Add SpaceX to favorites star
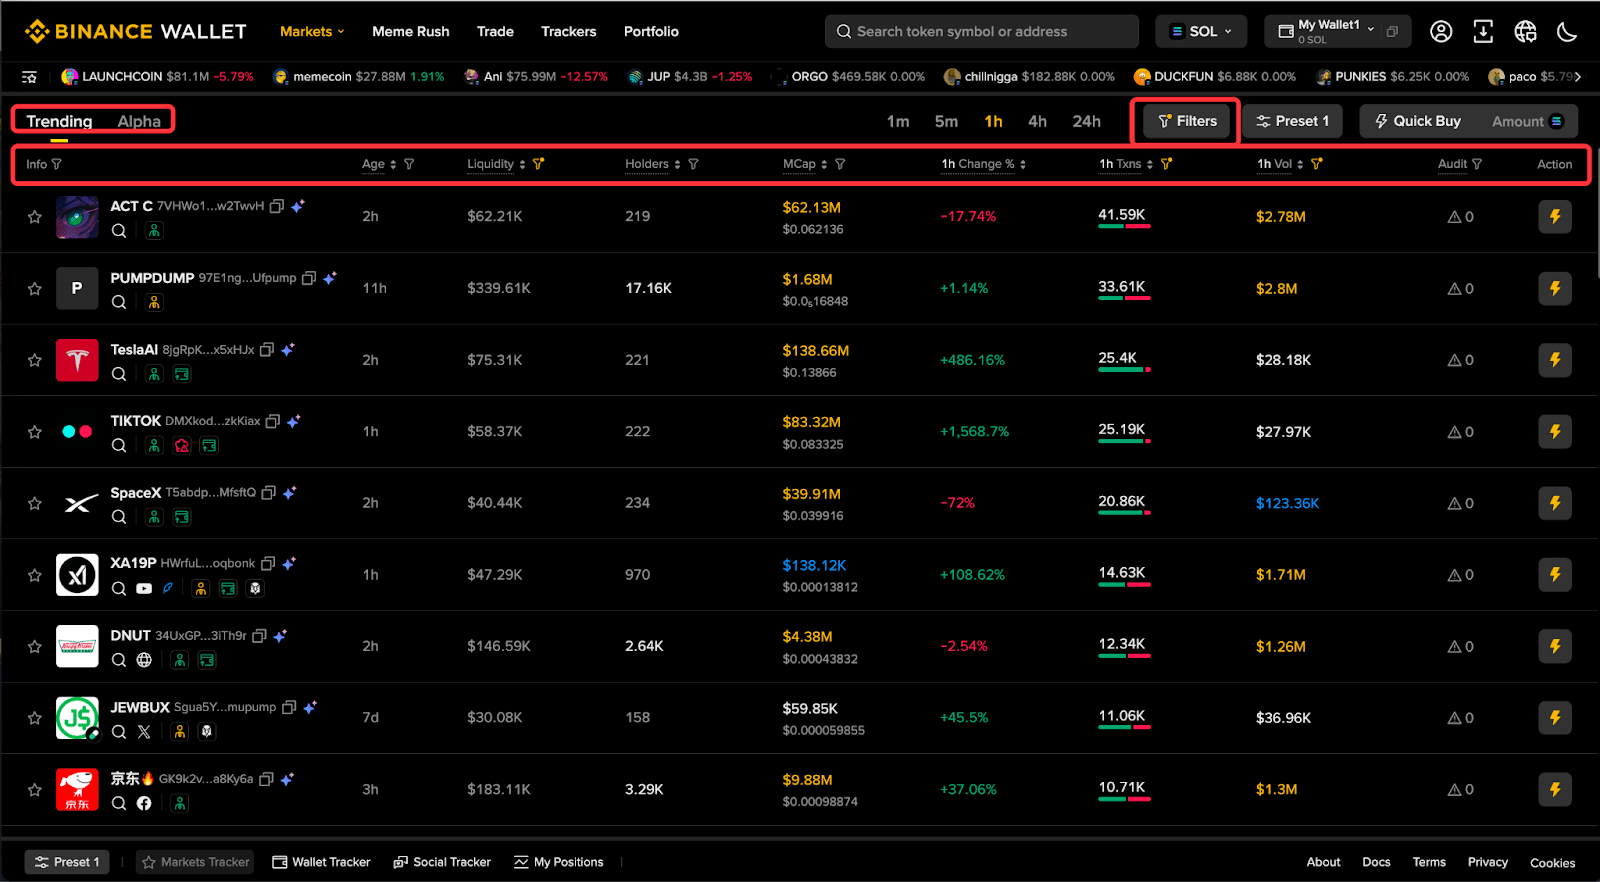The image size is (1600, 882). click(35, 503)
